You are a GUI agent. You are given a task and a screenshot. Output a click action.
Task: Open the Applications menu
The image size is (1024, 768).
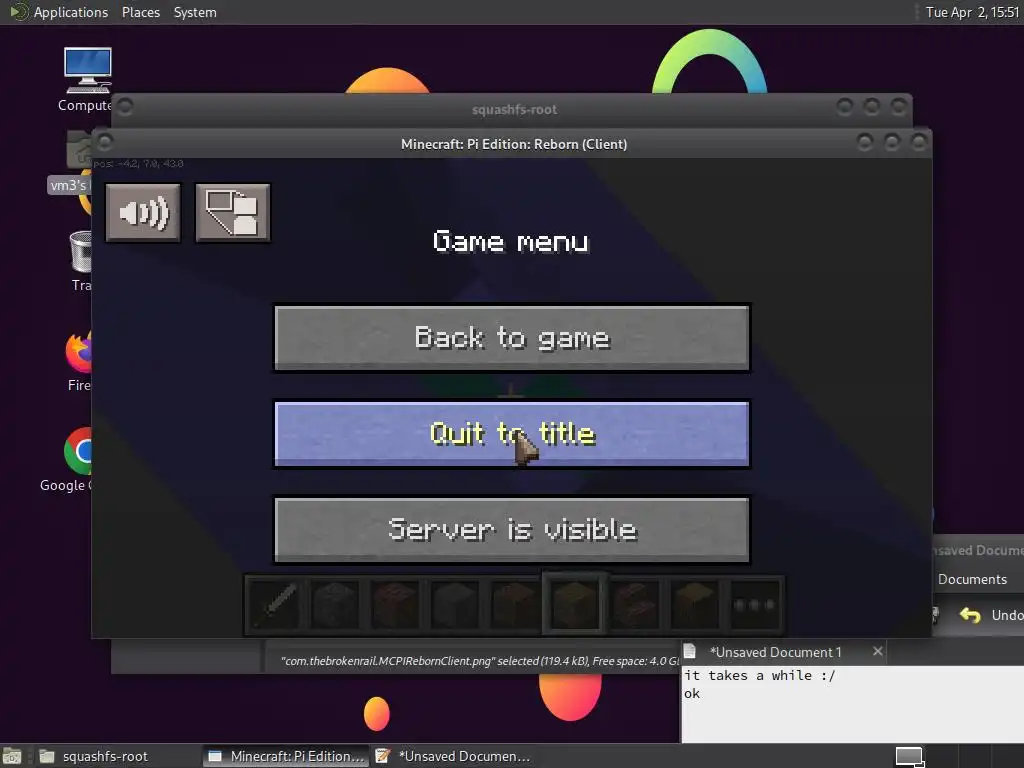[59, 12]
